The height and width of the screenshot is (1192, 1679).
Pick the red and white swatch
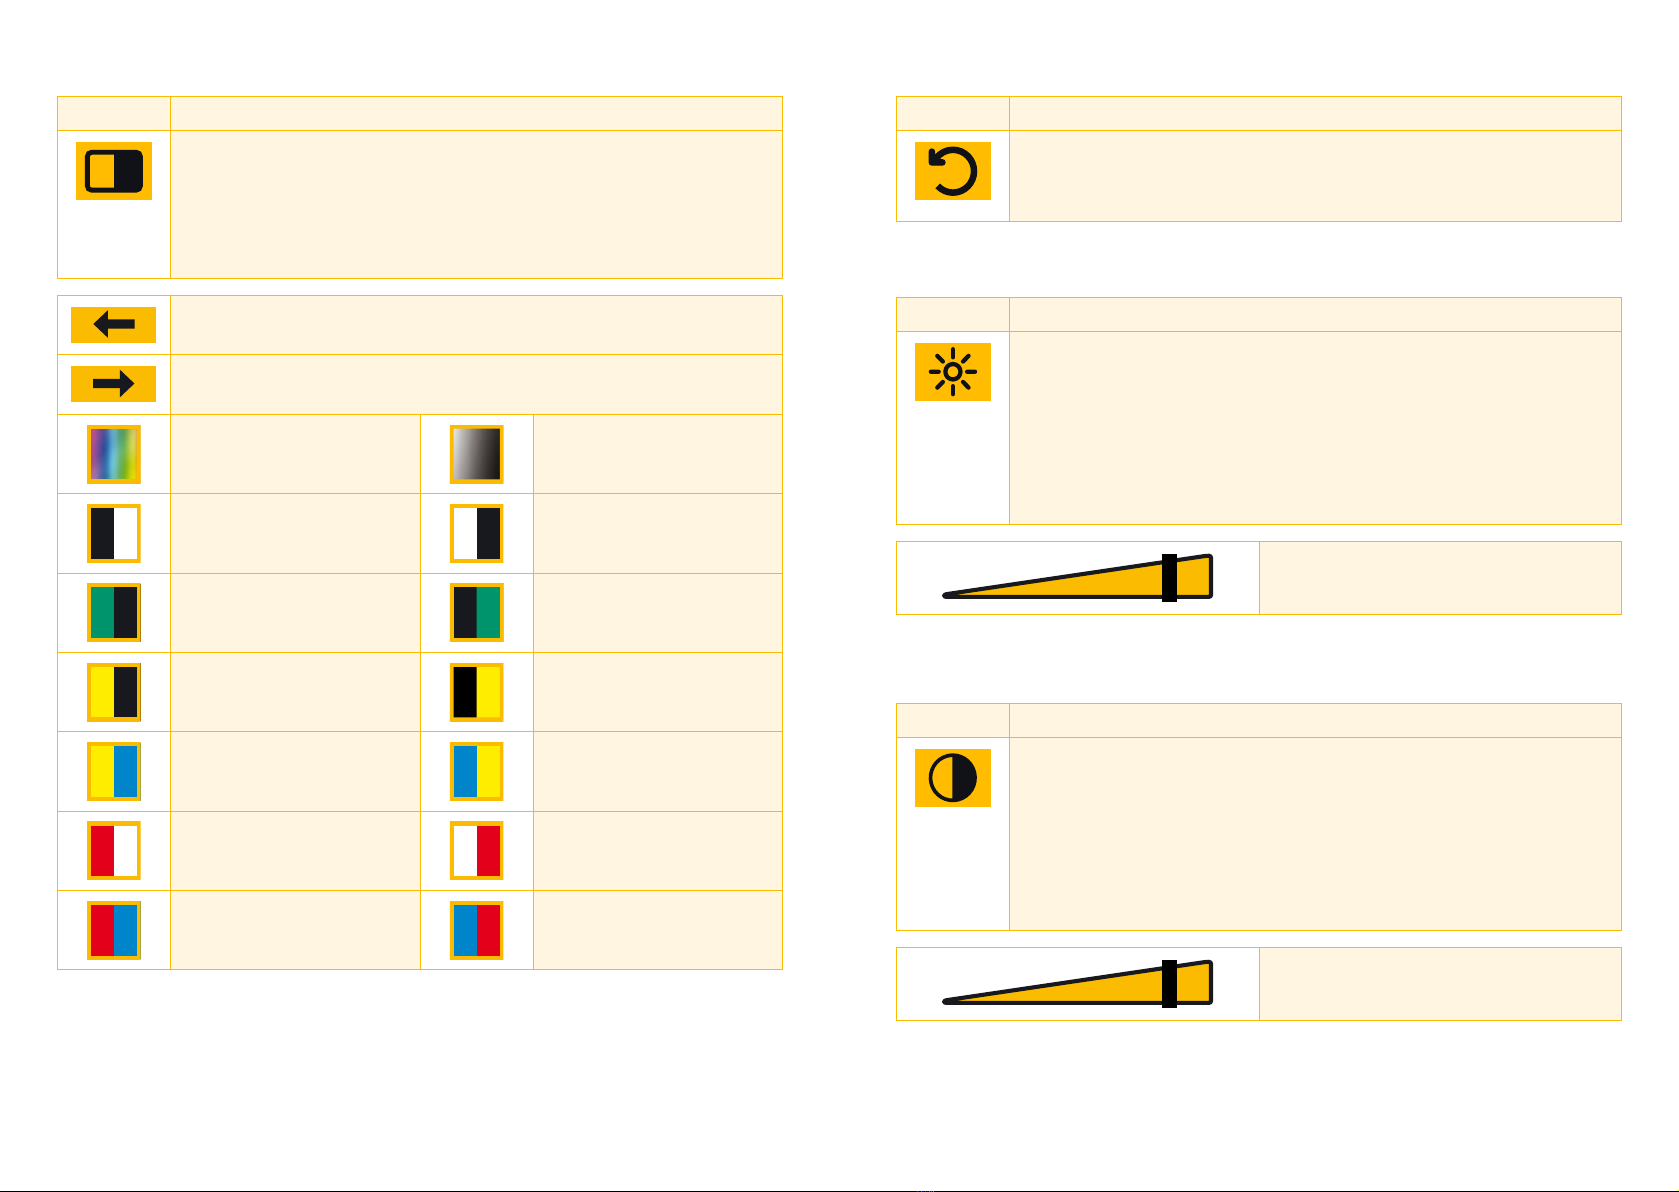[114, 851]
